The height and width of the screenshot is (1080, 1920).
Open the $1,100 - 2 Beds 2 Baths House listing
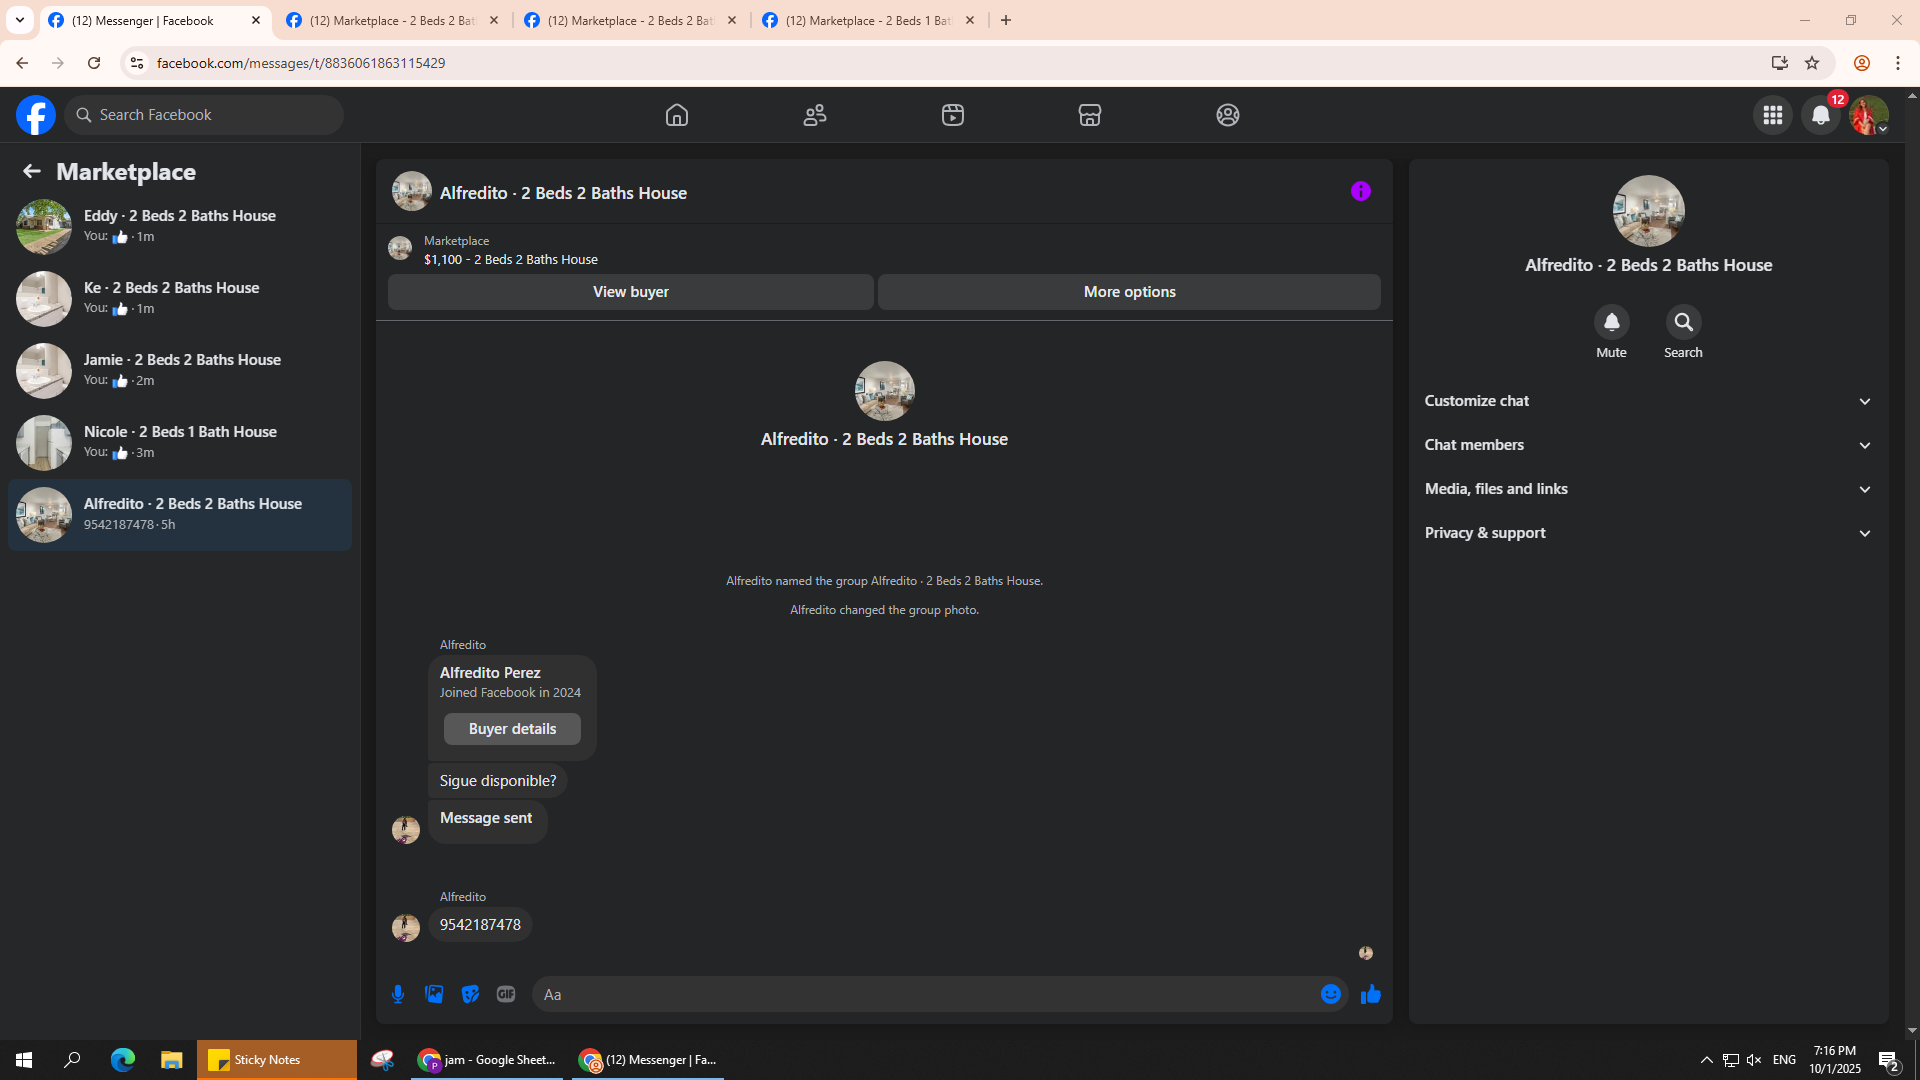click(x=510, y=259)
